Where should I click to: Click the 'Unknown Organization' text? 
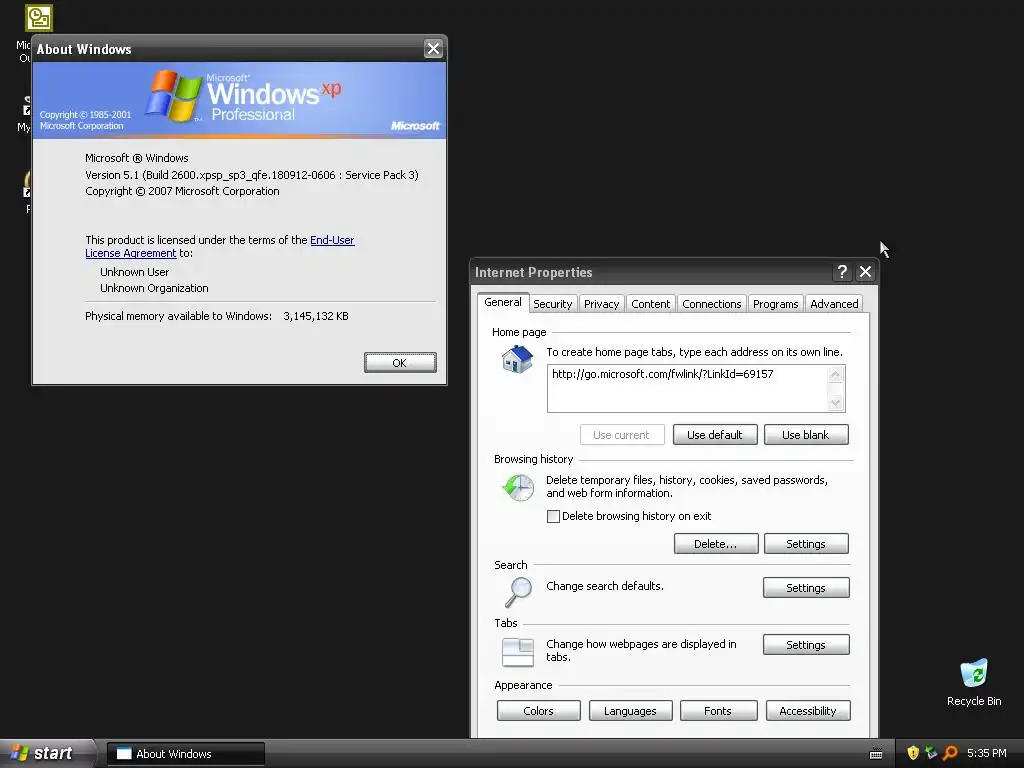(x=154, y=289)
